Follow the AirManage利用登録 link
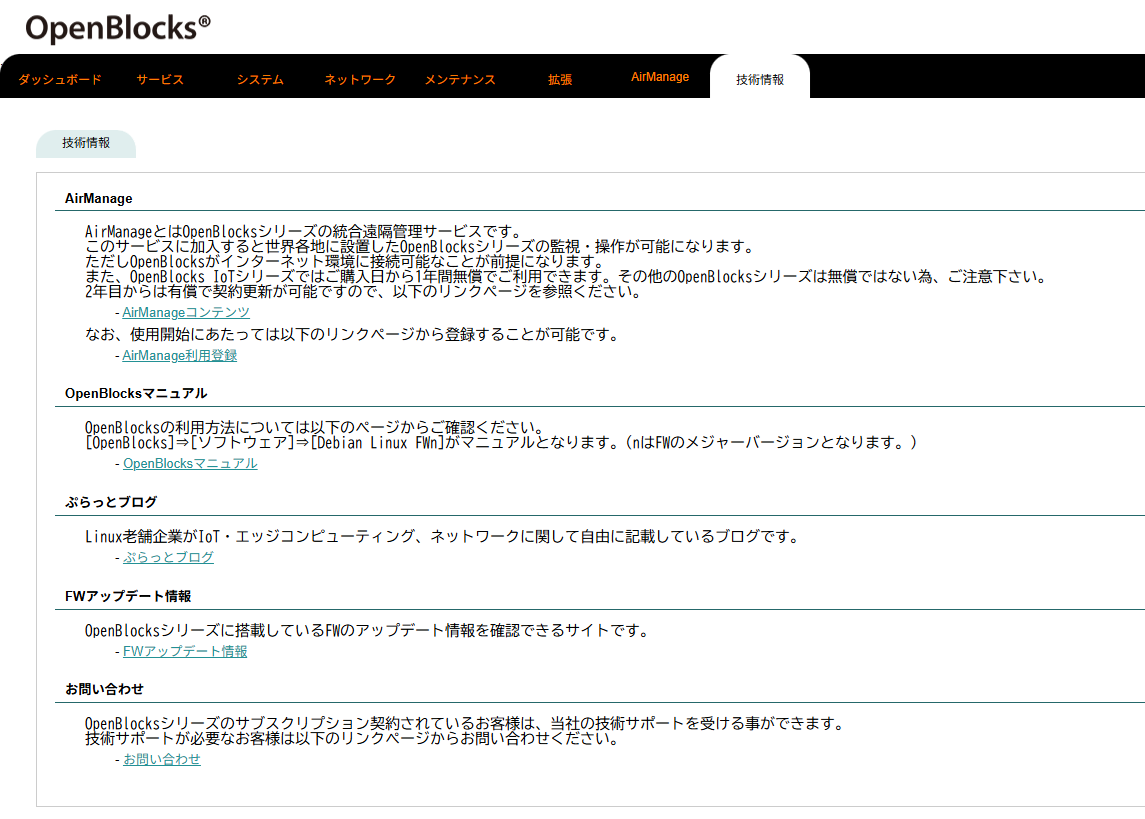 180,355
